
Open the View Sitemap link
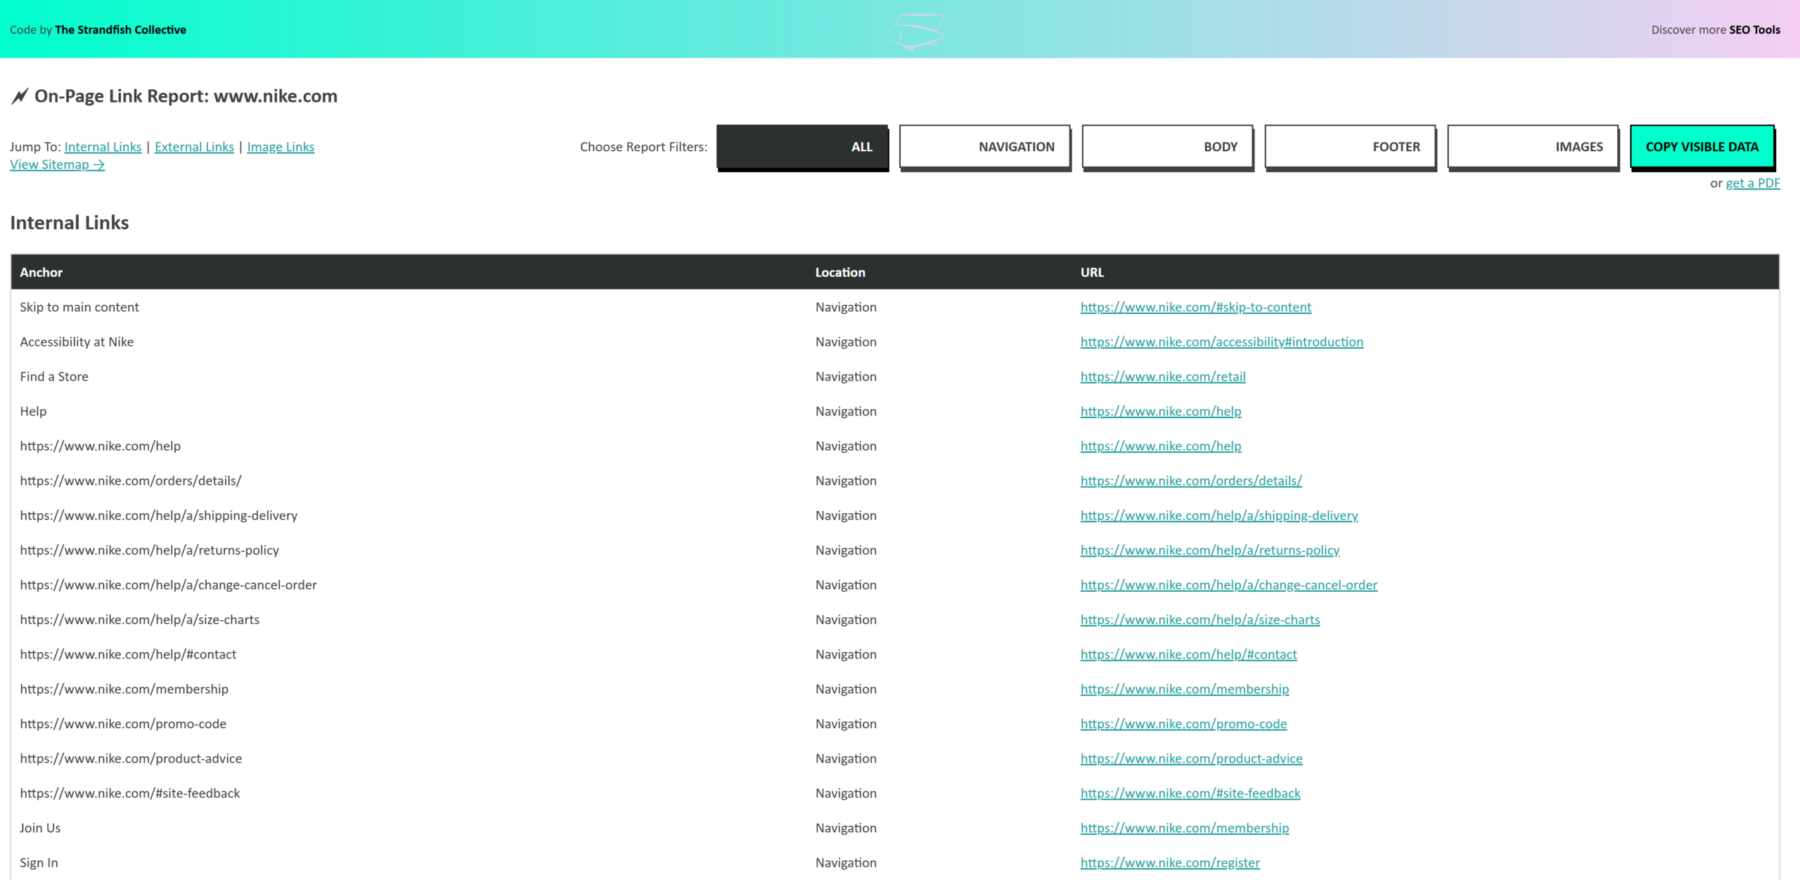click(57, 165)
